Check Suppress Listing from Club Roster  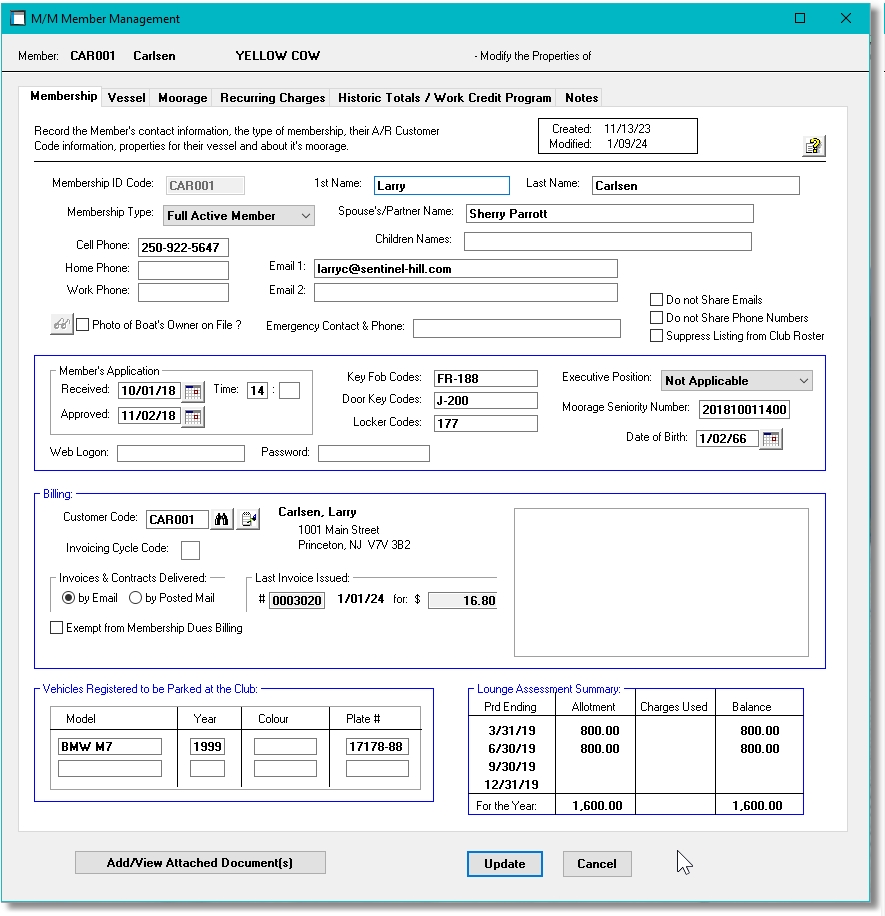pyautogui.click(x=657, y=336)
